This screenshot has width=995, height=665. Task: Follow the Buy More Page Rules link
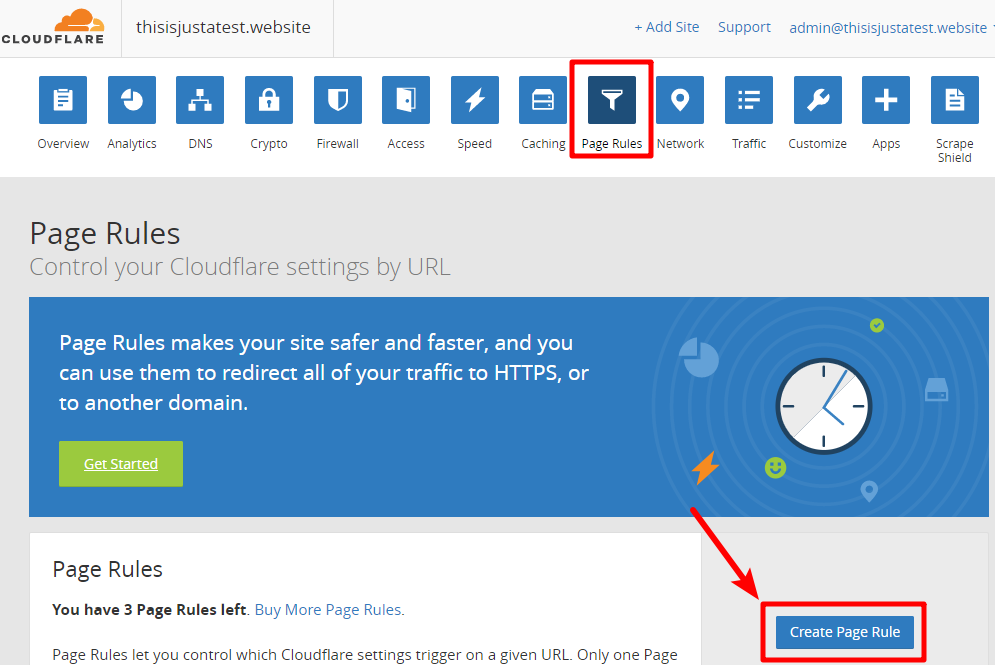[329, 610]
